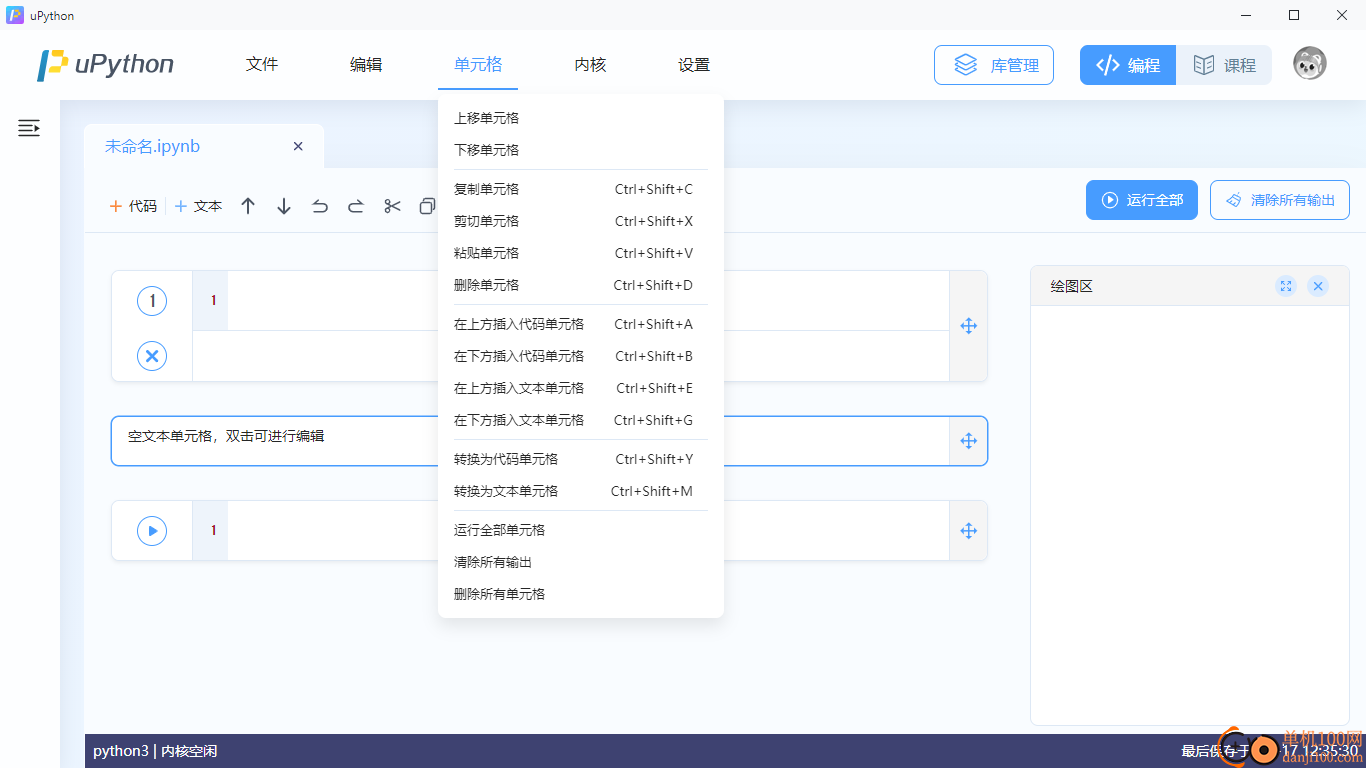Close the 单元格 menu

(x=478, y=64)
